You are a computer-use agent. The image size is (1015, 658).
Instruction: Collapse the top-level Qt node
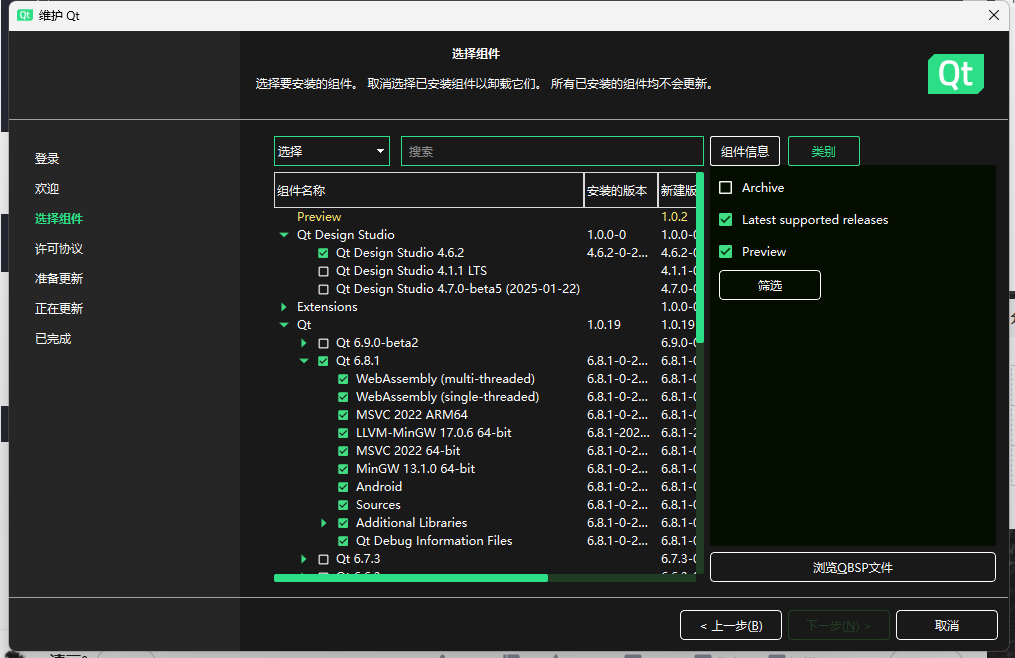tap(284, 325)
